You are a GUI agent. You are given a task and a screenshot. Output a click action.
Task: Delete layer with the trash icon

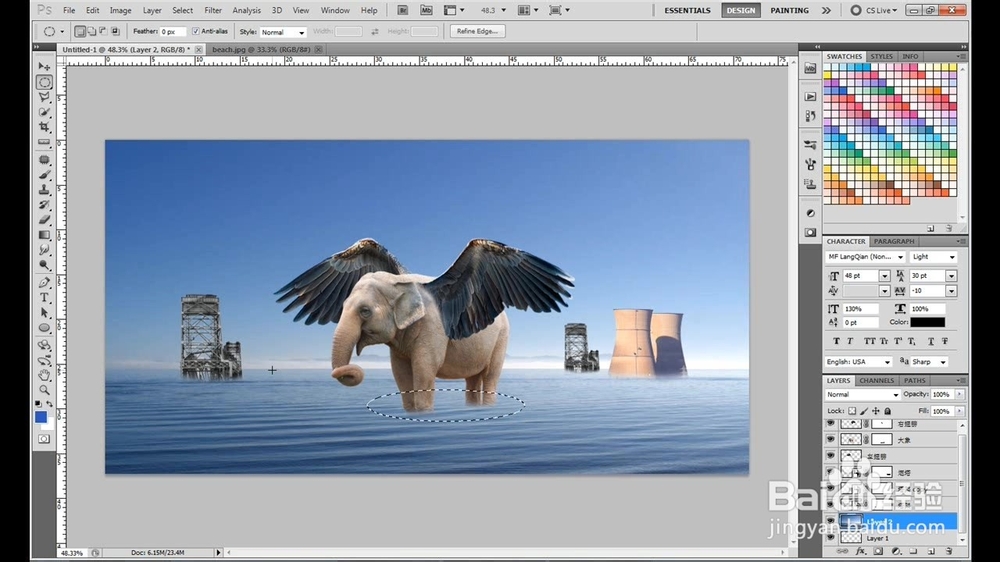point(948,551)
